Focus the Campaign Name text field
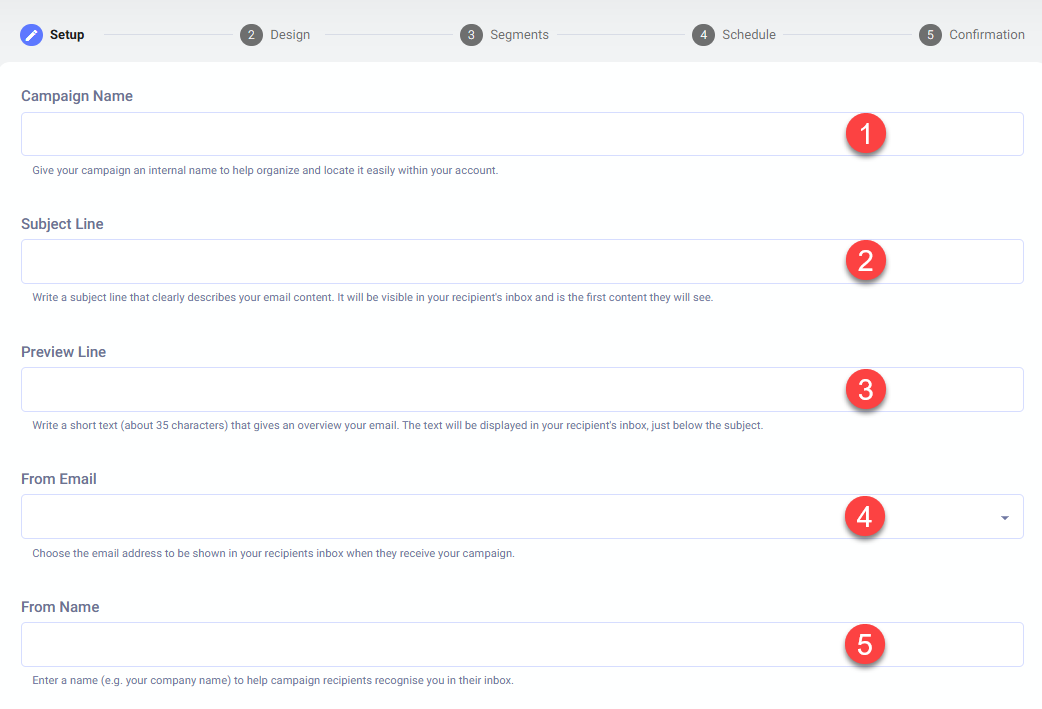 pyautogui.click(x=420, y=134)
